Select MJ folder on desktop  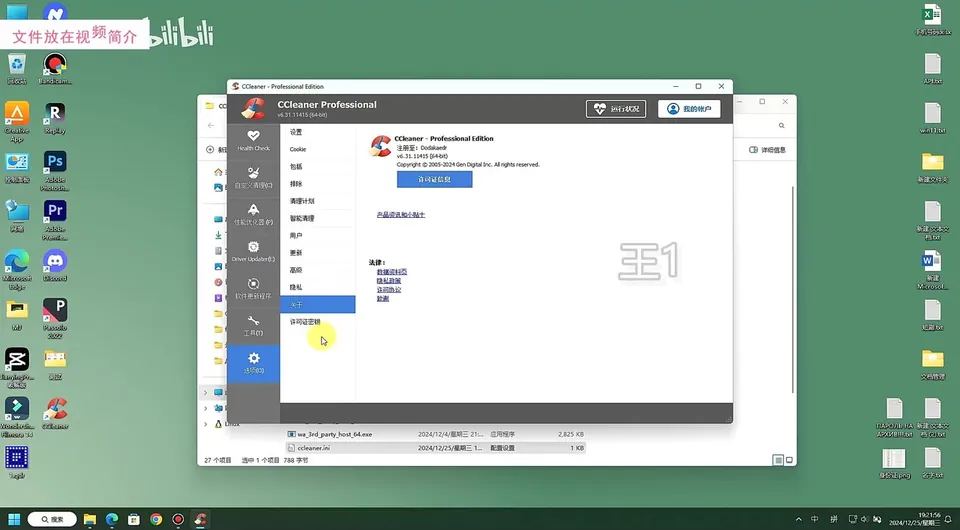pos(17,315)
